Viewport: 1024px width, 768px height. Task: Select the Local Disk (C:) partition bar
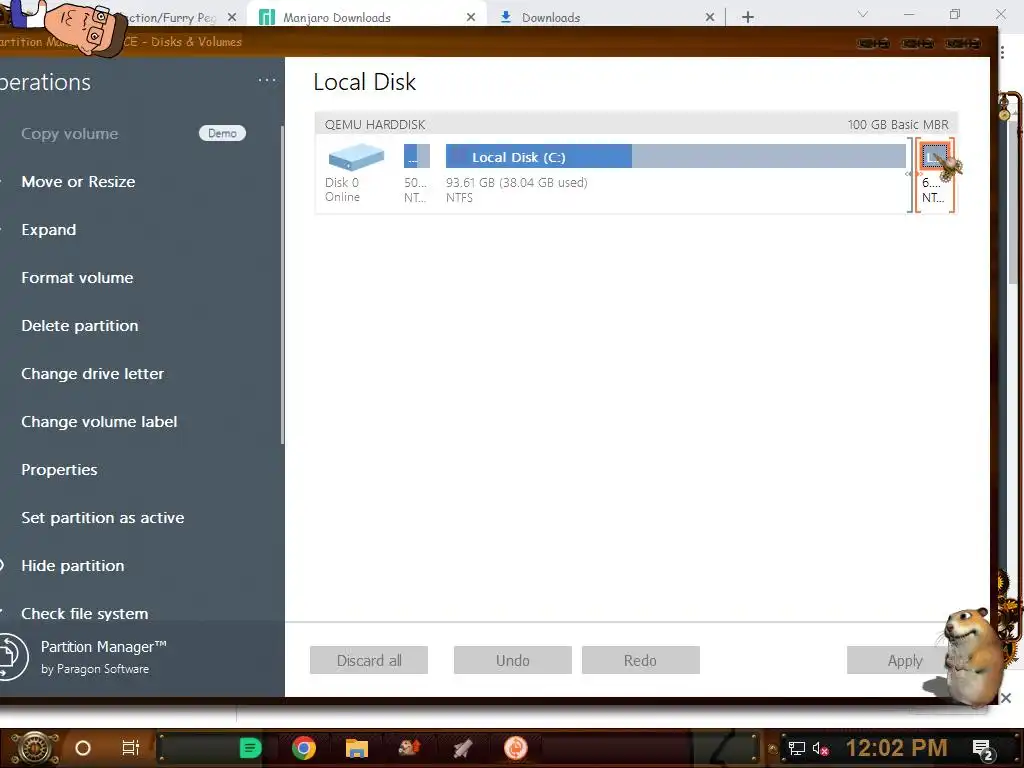point(675,157)
